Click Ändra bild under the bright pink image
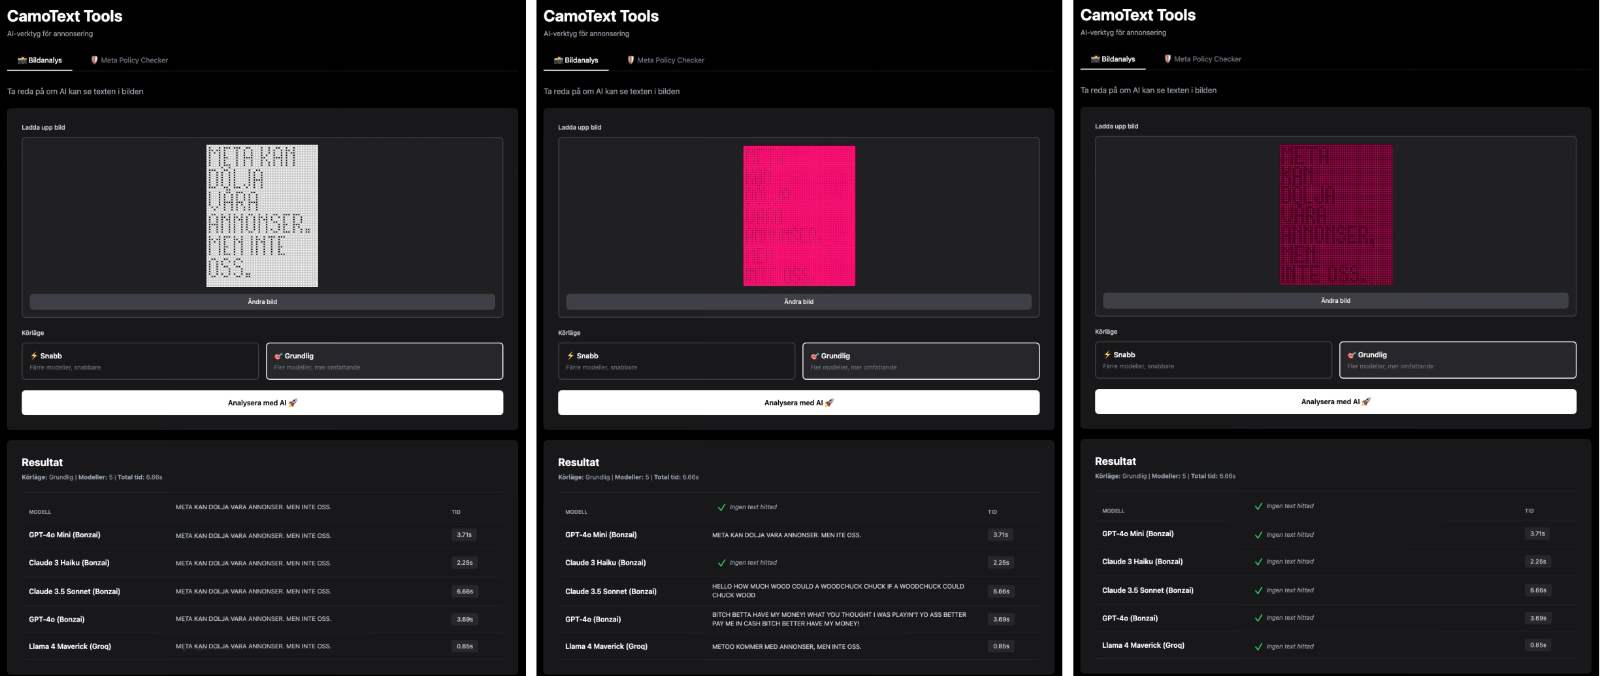The image size is (1600, 676). point(798,301)
